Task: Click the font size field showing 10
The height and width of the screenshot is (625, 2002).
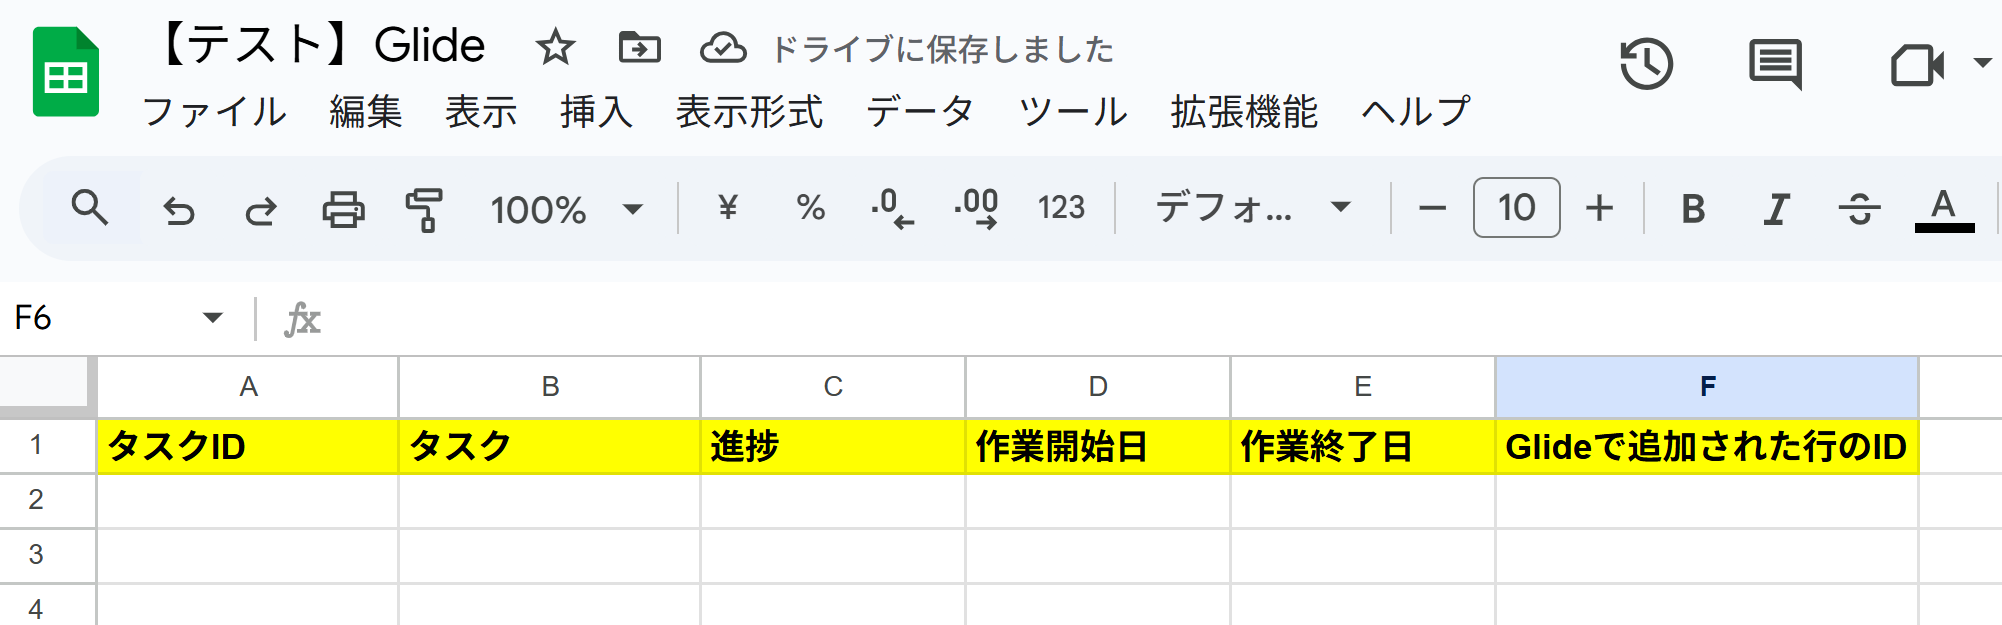Action: [1516, 207]
